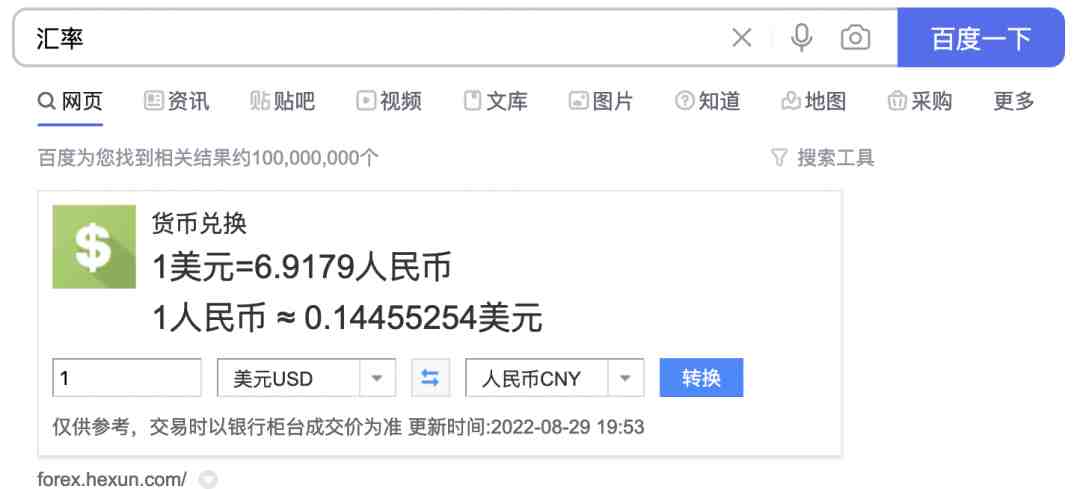Click the currency amount input field

[x=127, y=379]
